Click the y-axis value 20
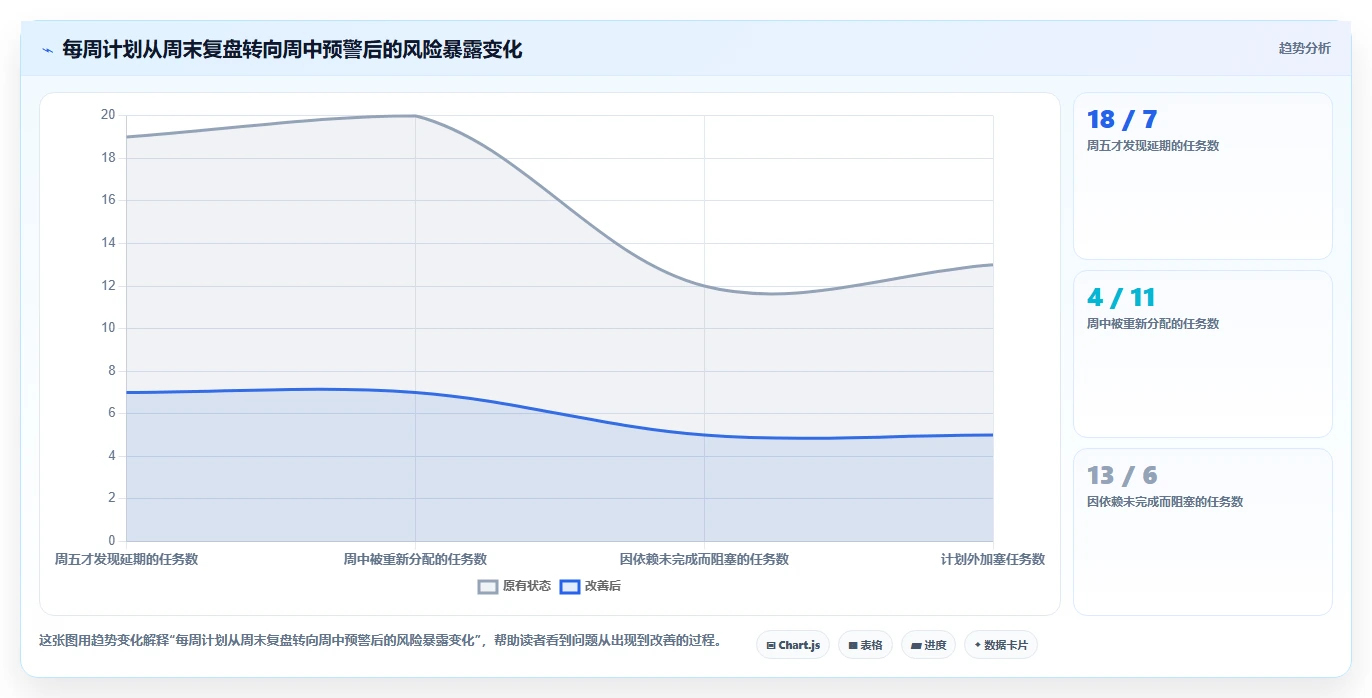 (108, 115)
